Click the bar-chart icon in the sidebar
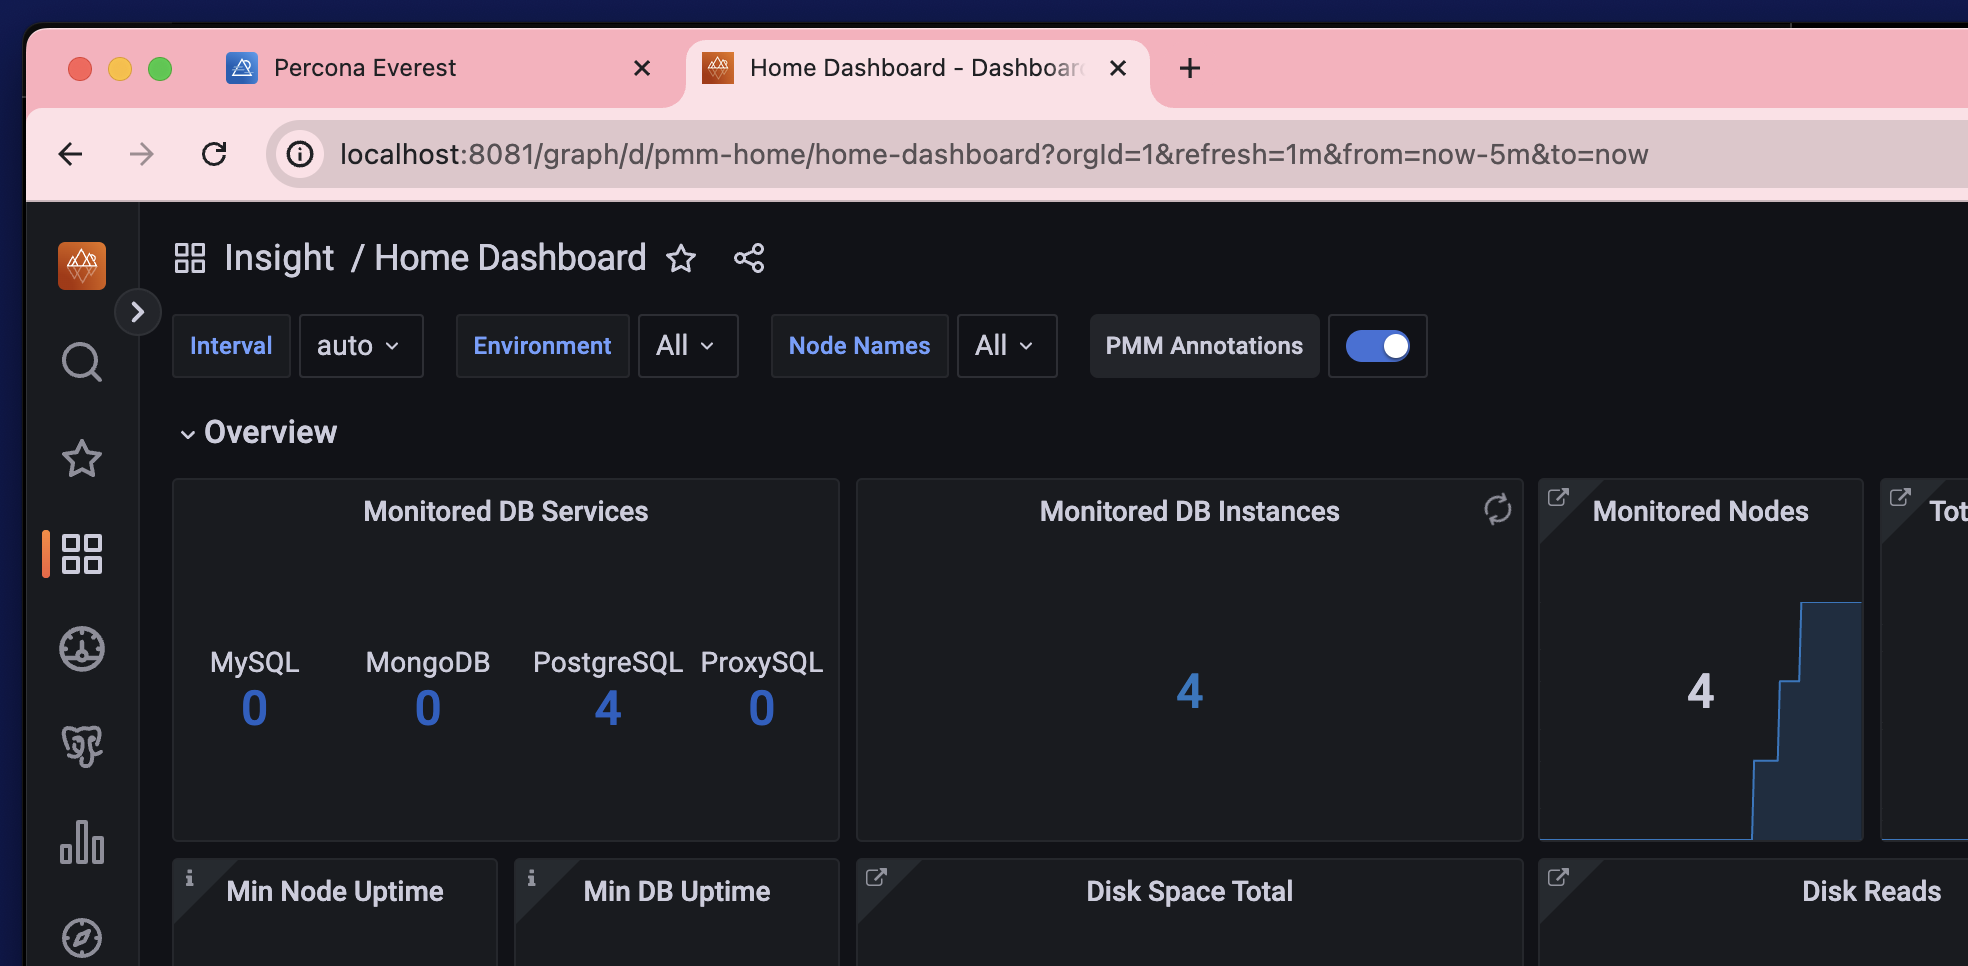Screen dimensions: 1968x966 81,843
